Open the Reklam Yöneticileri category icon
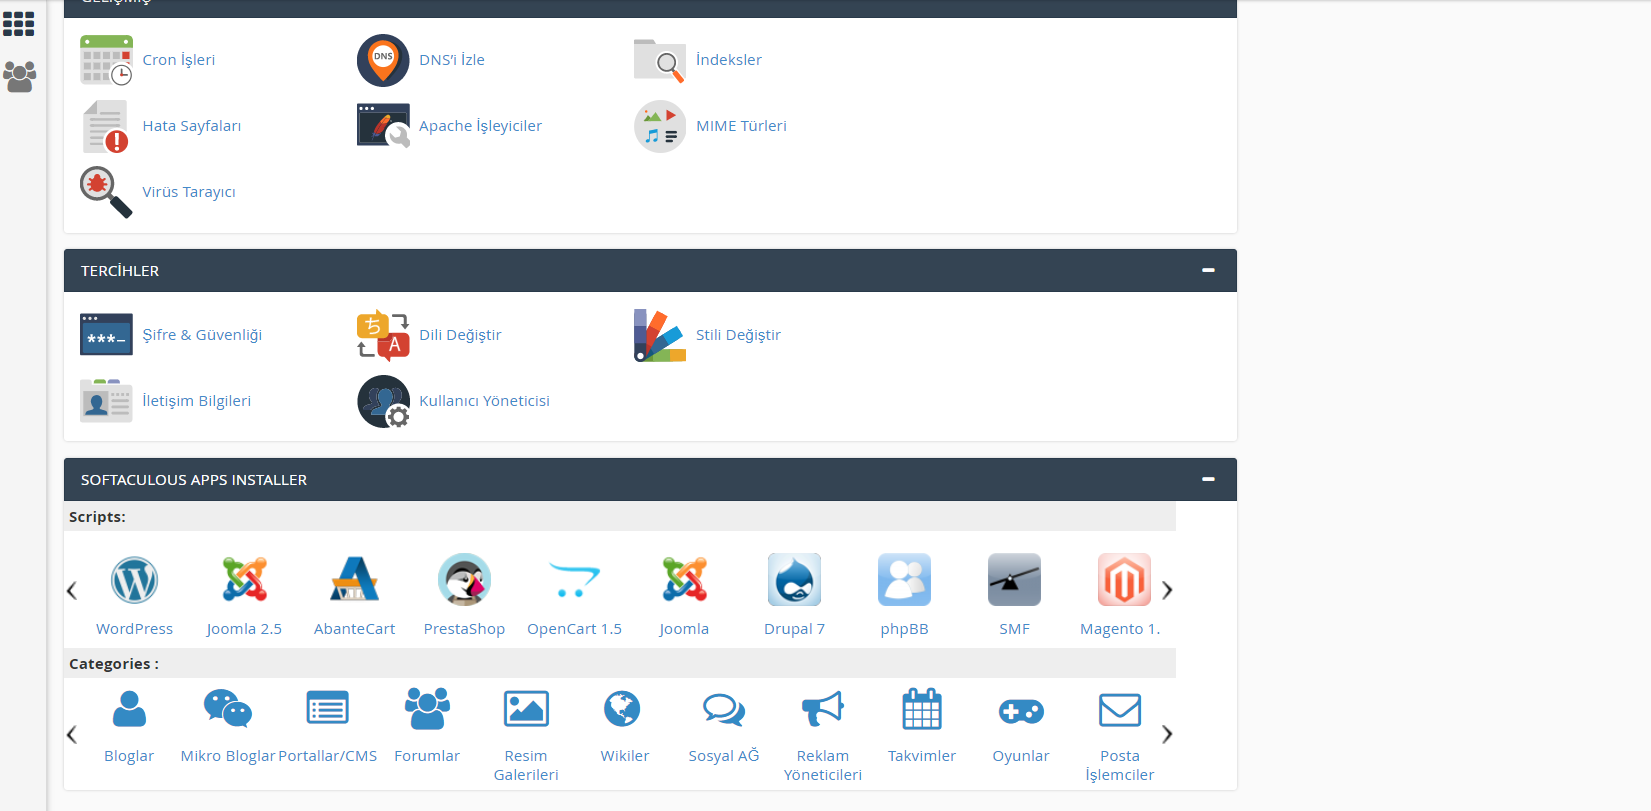 pyautogui.click(x=823, y=709)
